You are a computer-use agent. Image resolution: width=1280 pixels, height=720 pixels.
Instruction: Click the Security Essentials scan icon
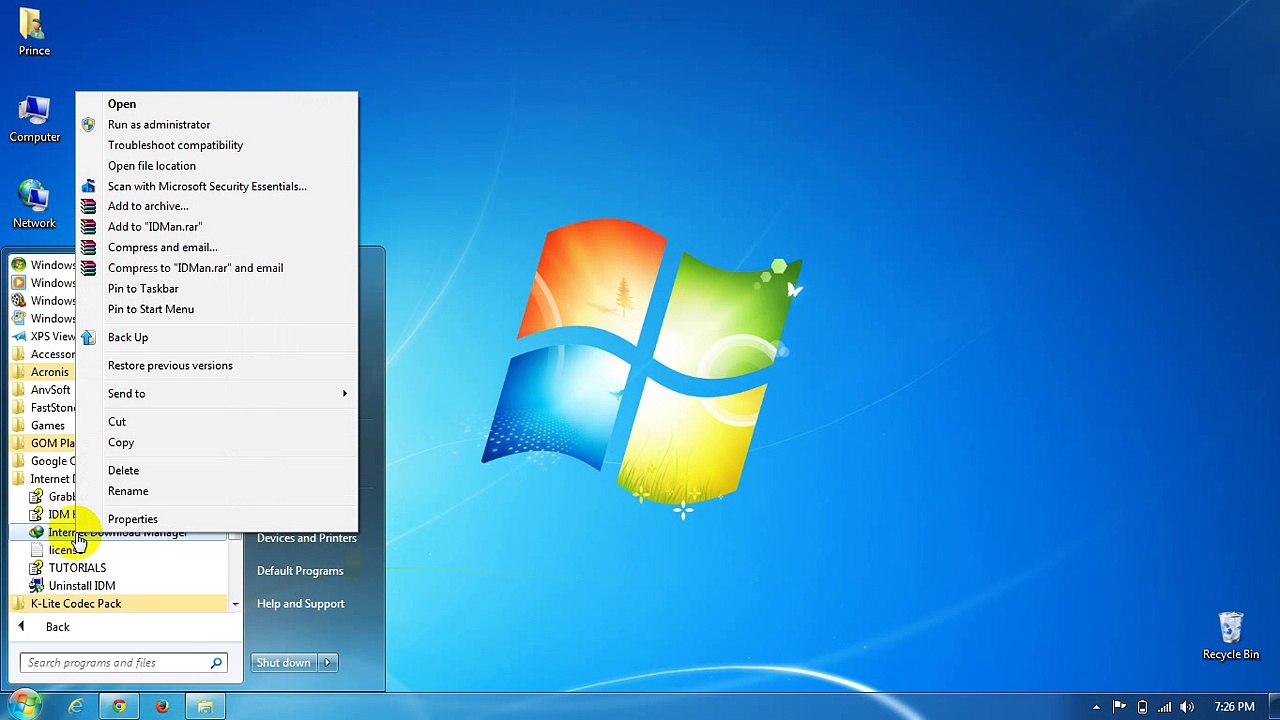click(x=88, y=186)
